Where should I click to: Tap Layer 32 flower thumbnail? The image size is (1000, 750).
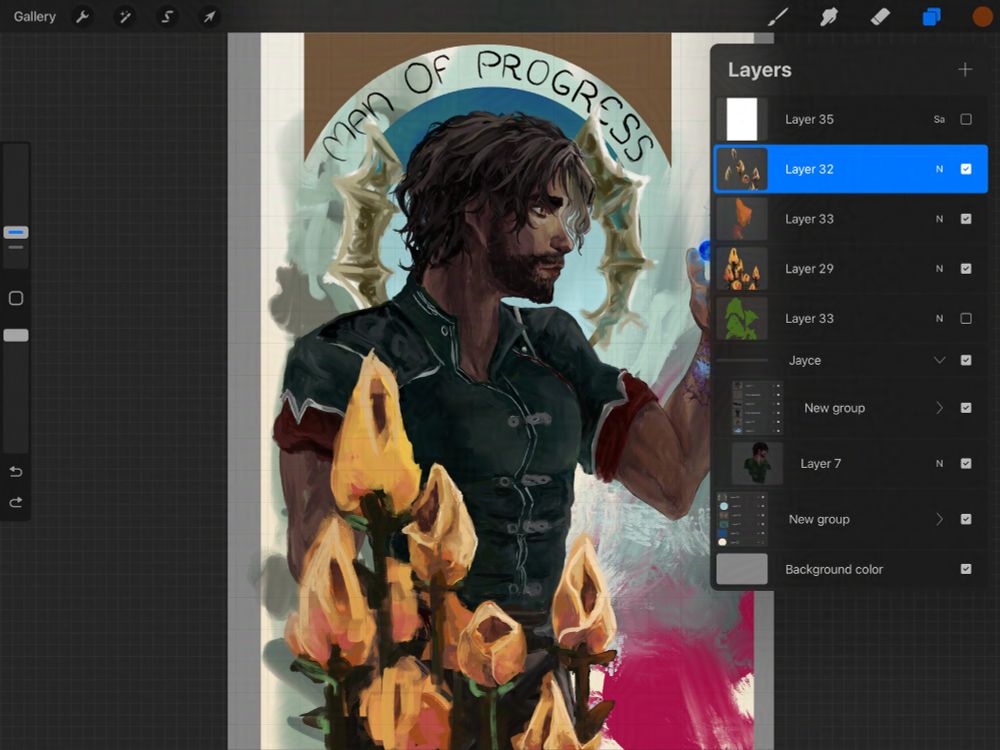[x=742, y=169]
